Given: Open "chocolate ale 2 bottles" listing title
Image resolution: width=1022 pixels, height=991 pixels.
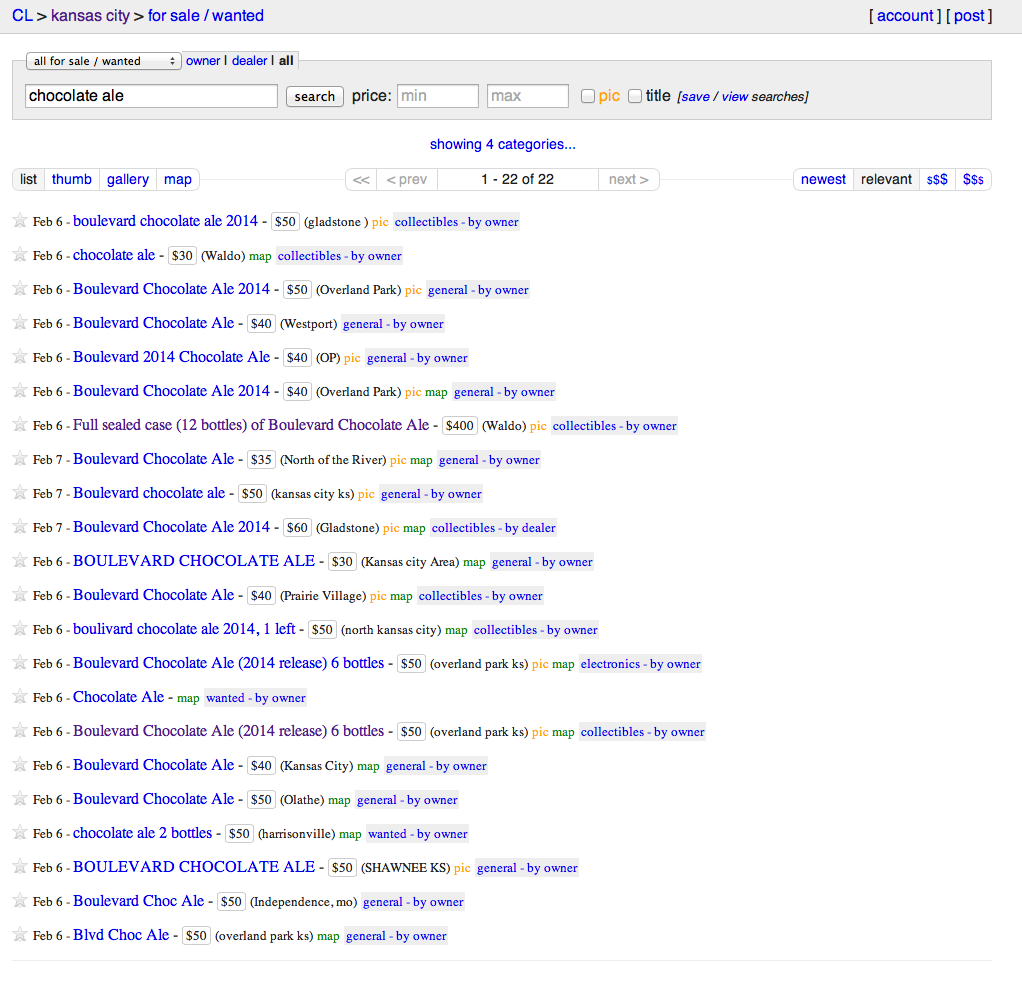Looking at the screenshot, I should click(x=143, y=833).
